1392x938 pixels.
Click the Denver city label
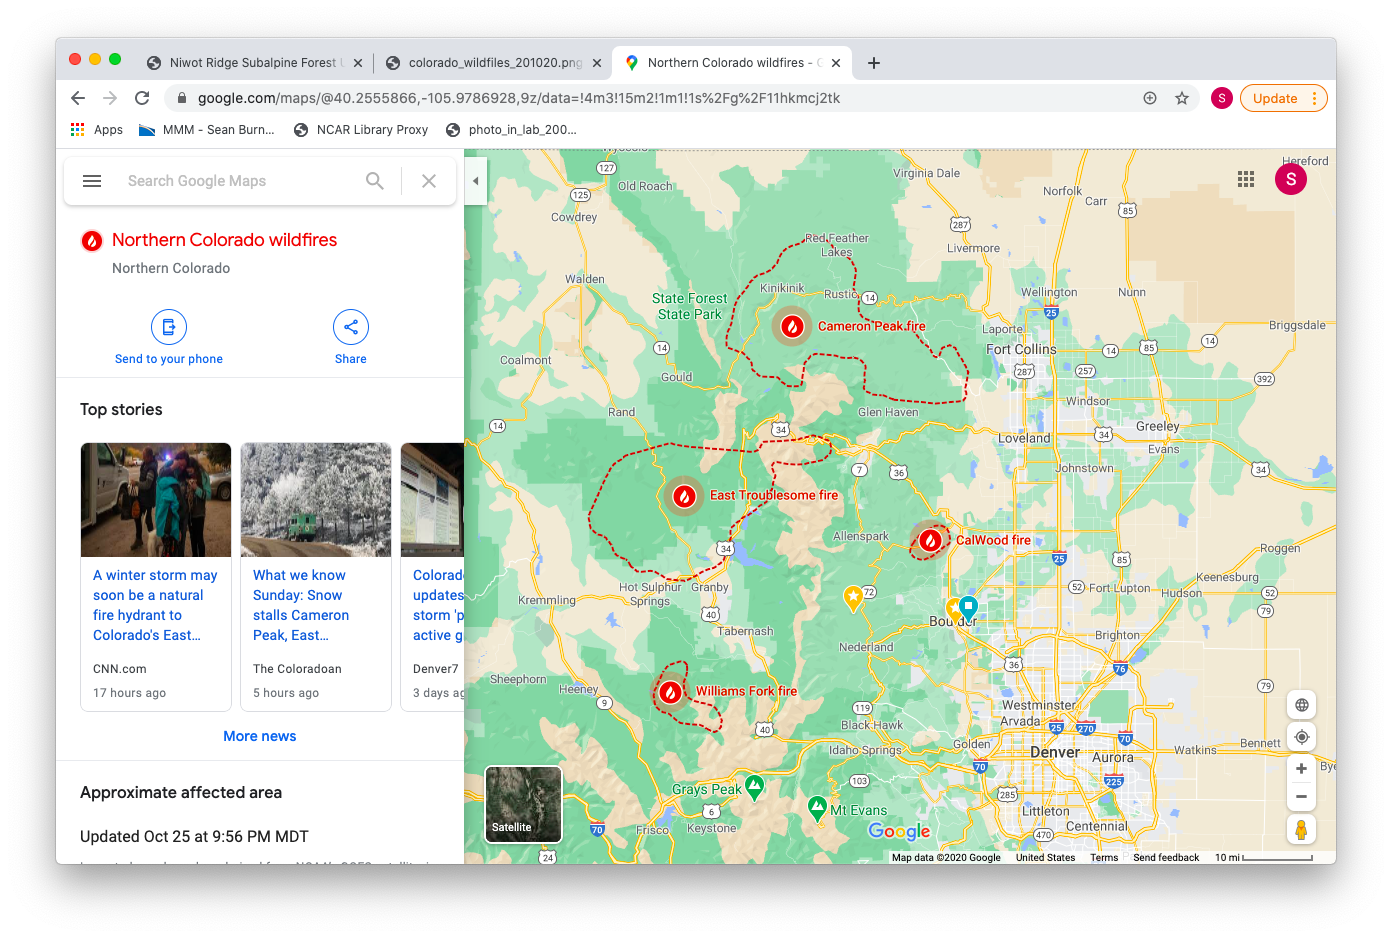tap(1055, 752)
